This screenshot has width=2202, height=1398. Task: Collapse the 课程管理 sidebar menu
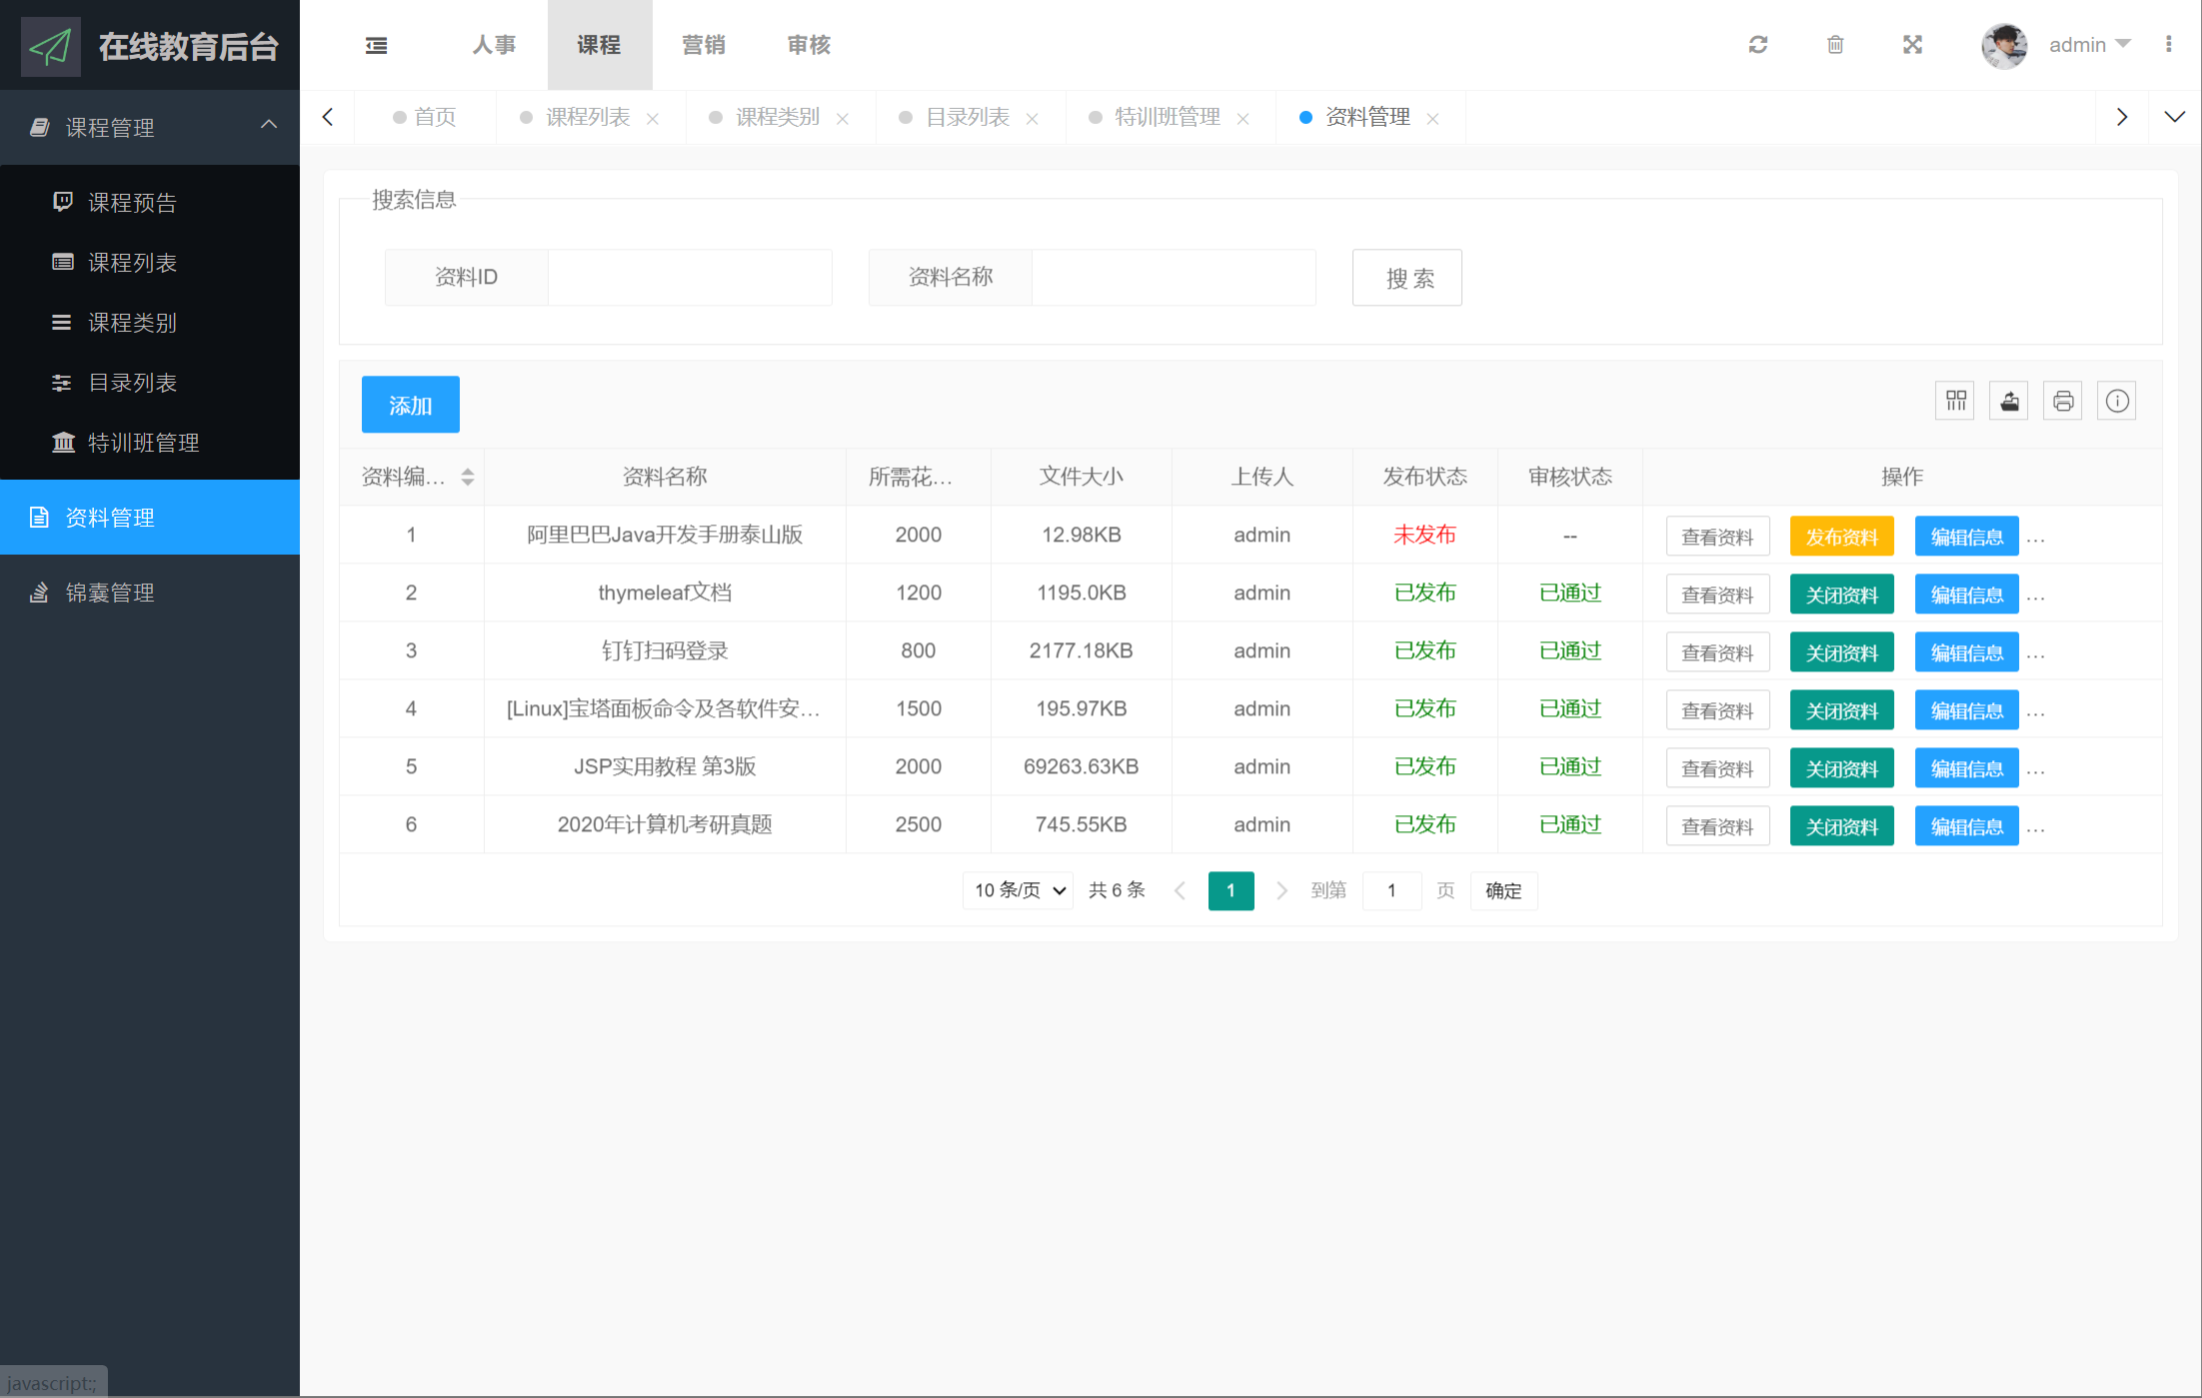268,126
